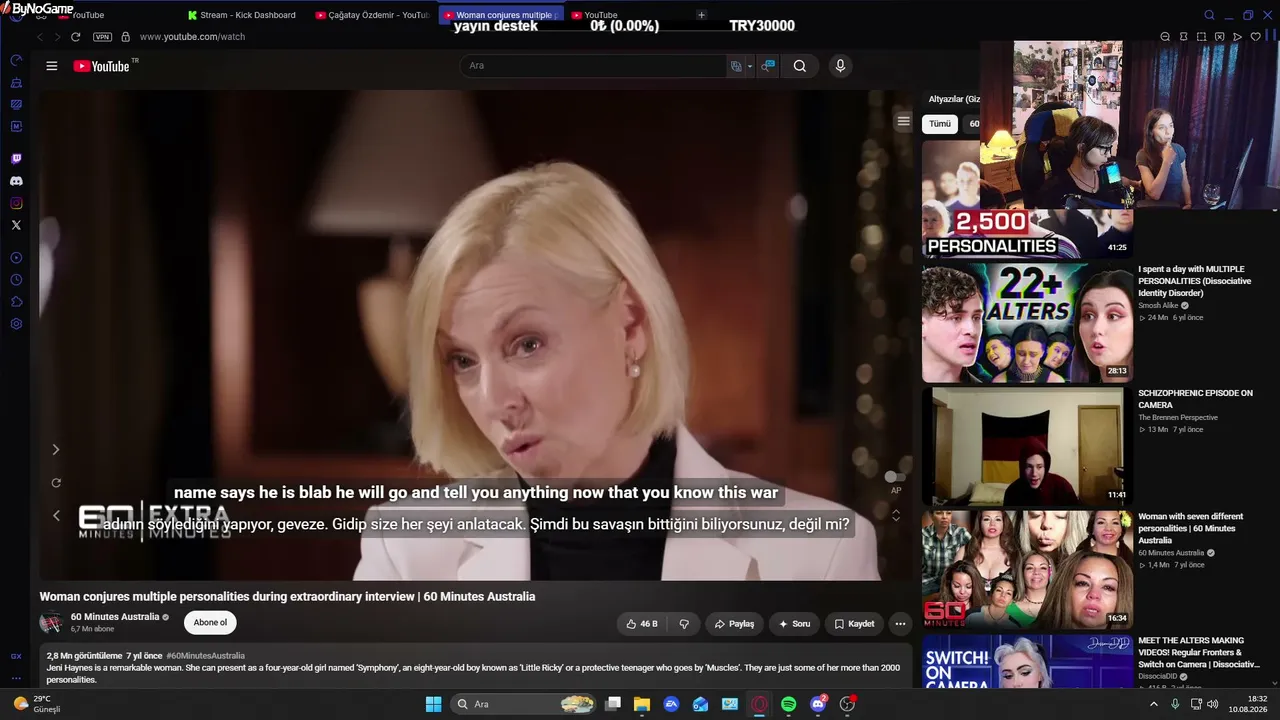This screenshot has height=720, width=1280.
Task: Open the weather widget showing 29°C
Action: coord(37,704)
